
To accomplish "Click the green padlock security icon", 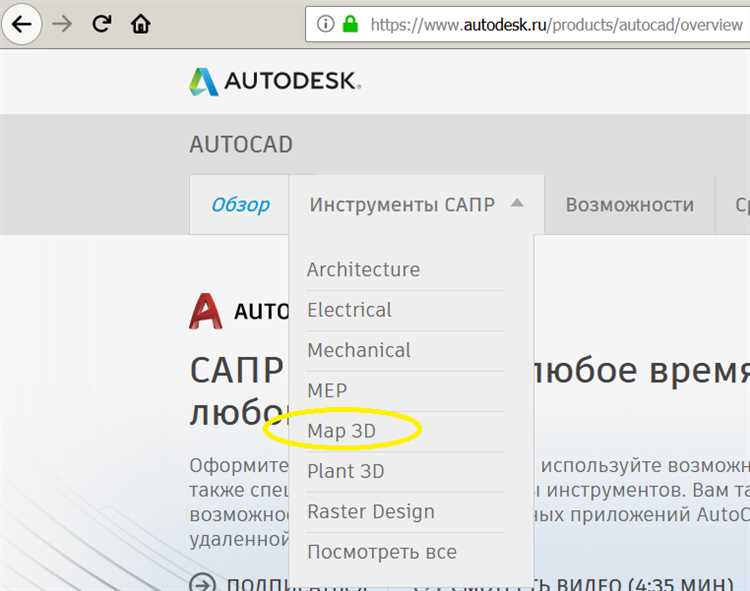I will click(350, 23).
